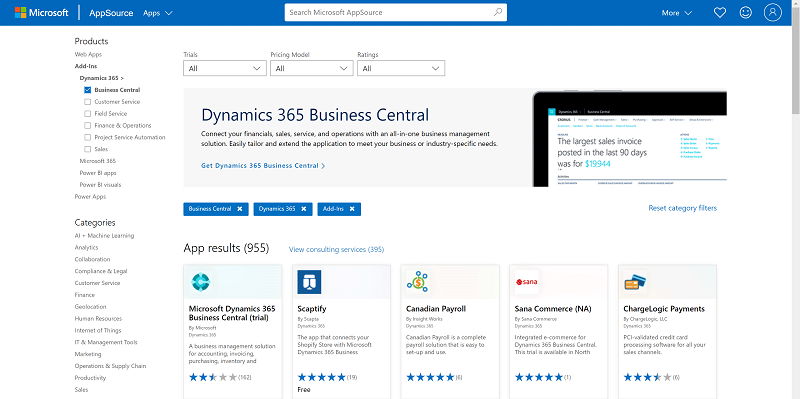Screen dimensions: 800x399
Task: Click the Sana Commerce star rating
Action: click(x=539, y=378)
